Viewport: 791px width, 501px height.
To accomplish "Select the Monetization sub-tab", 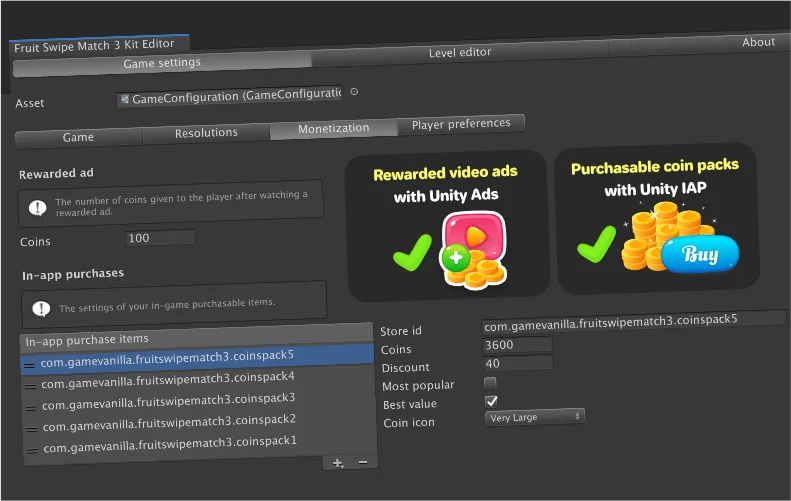I will point(333,129).
